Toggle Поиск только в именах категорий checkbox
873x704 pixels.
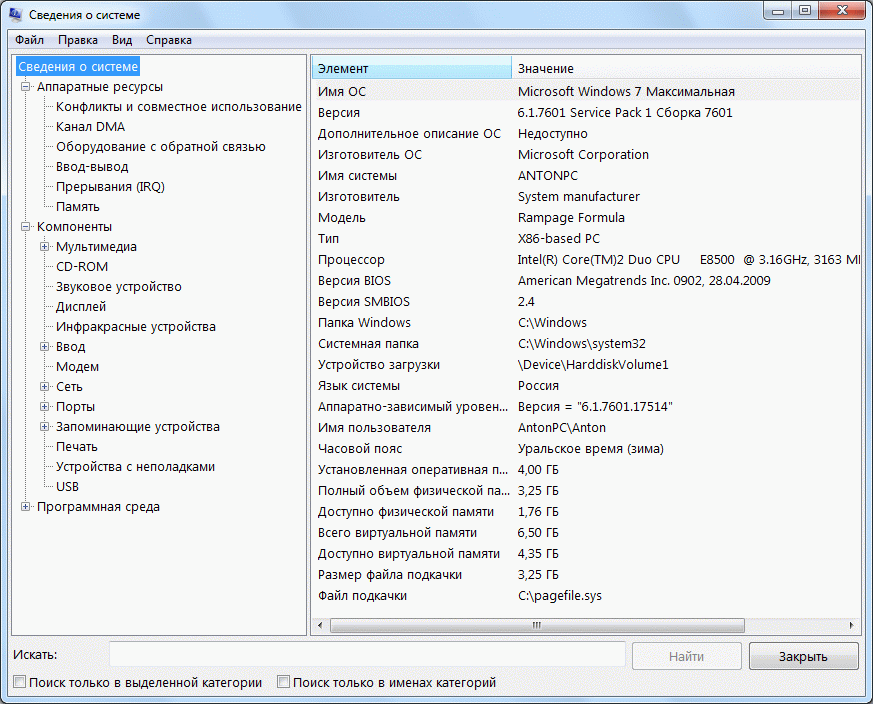284,683
